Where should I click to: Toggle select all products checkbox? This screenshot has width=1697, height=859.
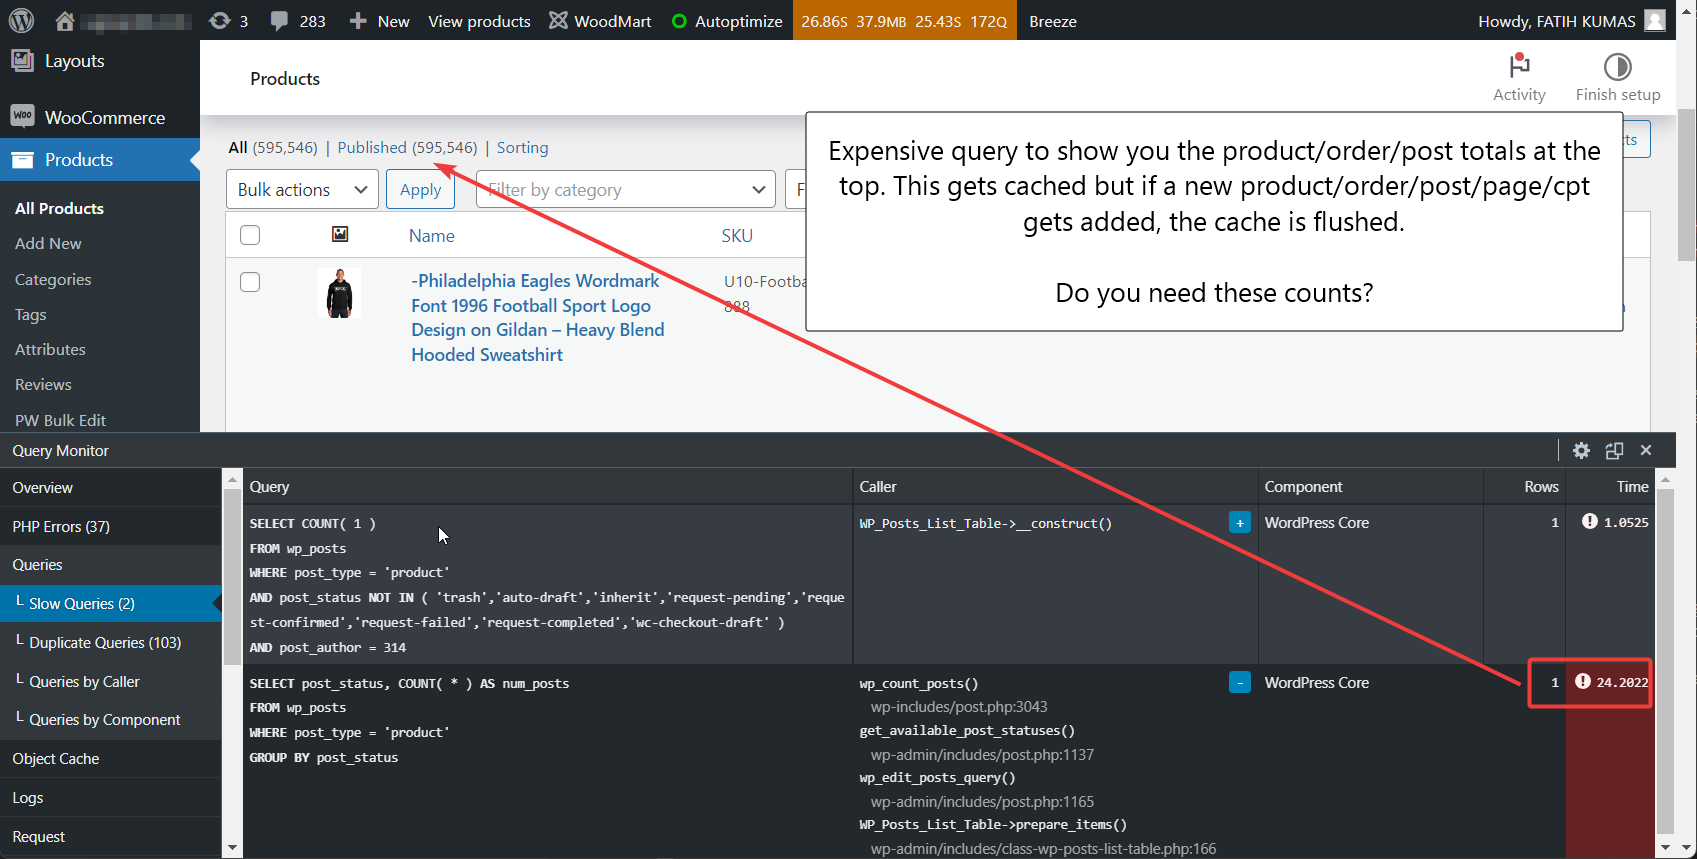point(250,235)
